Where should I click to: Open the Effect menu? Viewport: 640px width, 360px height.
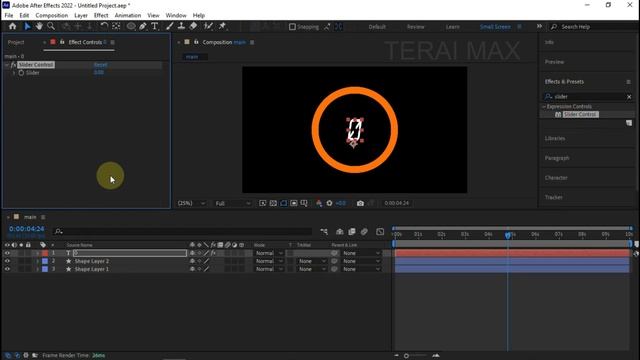click(x=101, y=15)
